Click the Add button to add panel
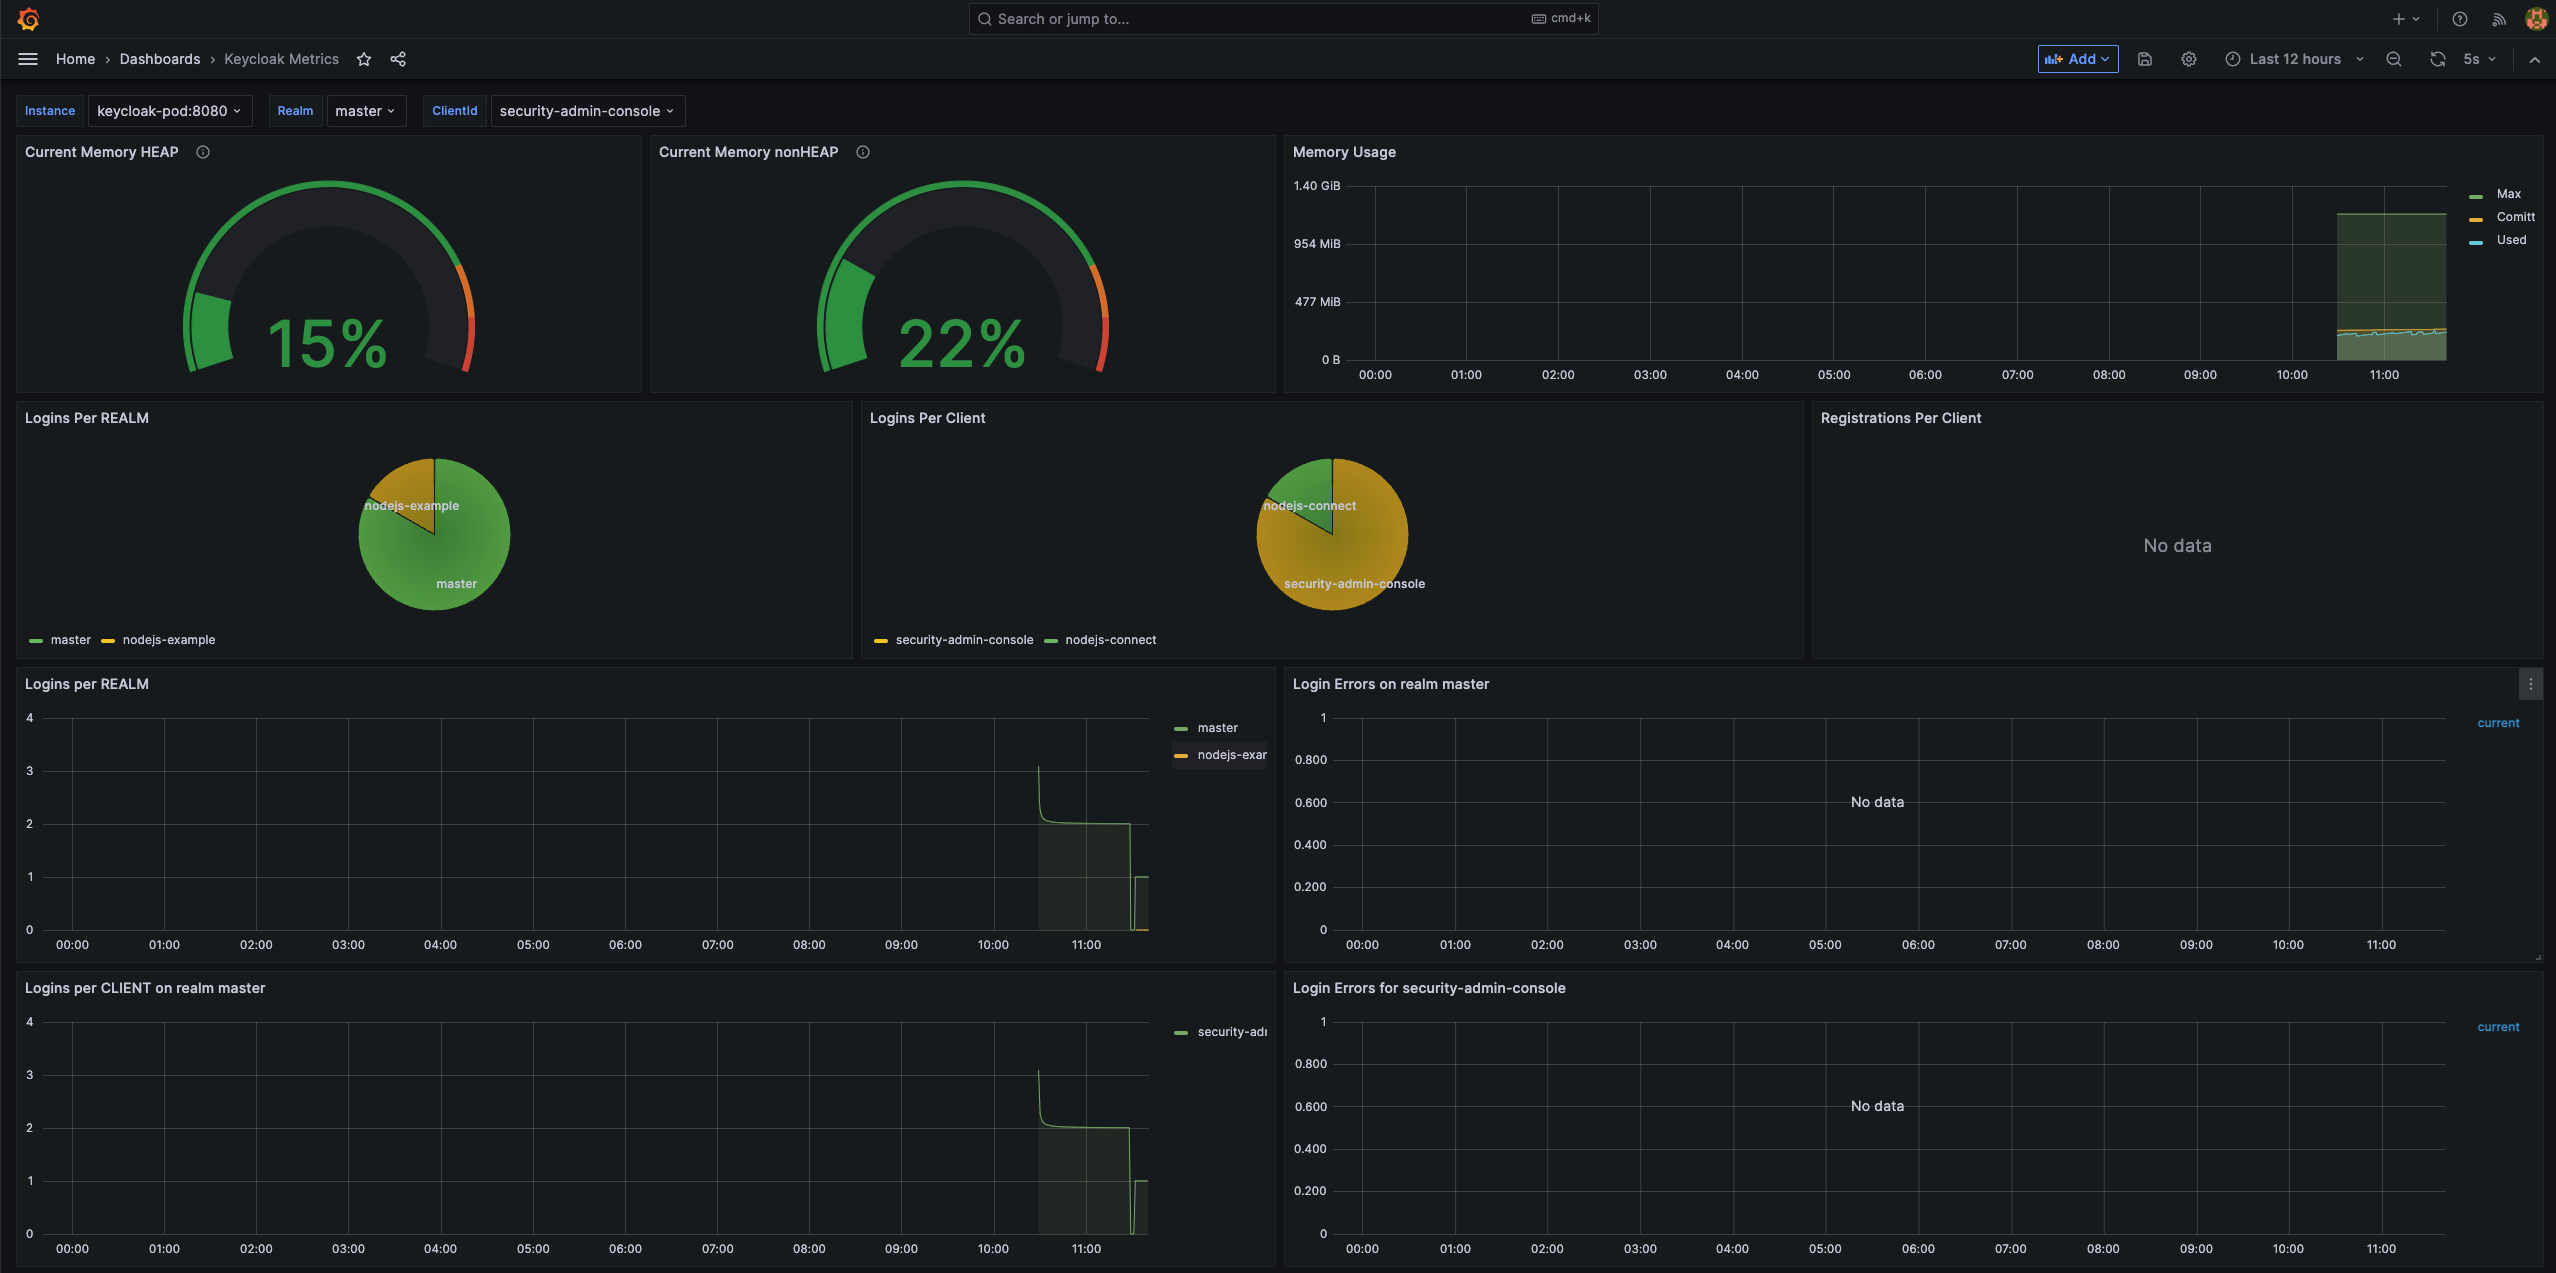 coord(2078,59)
